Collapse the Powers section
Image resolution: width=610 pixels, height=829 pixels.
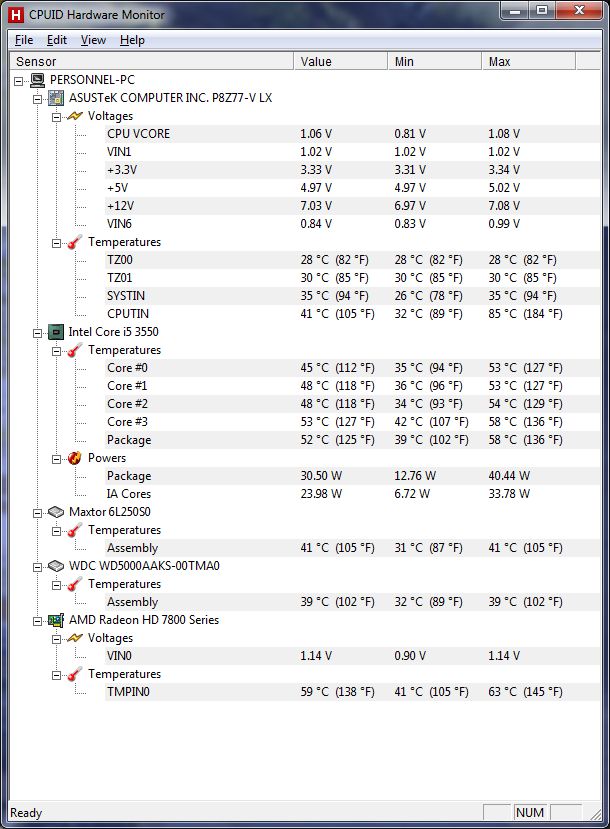pos(57,458)
